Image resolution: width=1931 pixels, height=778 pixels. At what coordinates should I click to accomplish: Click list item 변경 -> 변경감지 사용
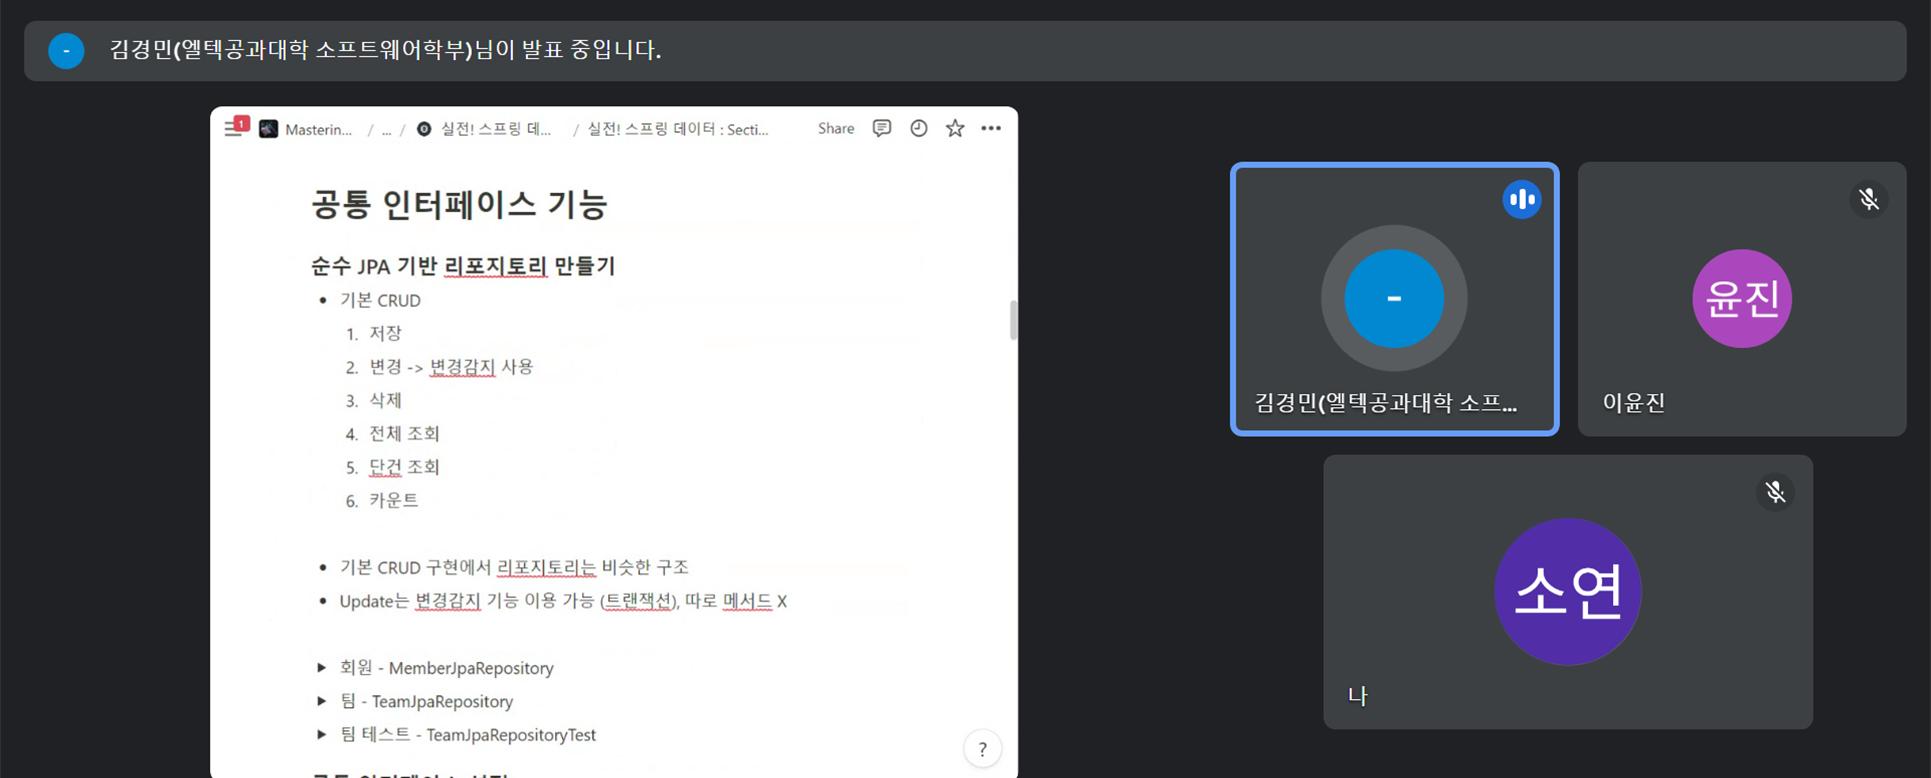[x=451, y=367]
